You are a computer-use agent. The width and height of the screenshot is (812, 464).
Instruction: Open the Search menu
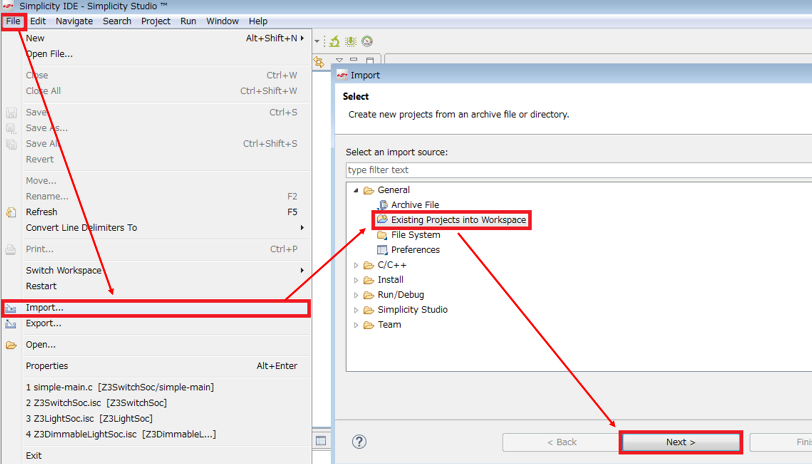[117, 21]
